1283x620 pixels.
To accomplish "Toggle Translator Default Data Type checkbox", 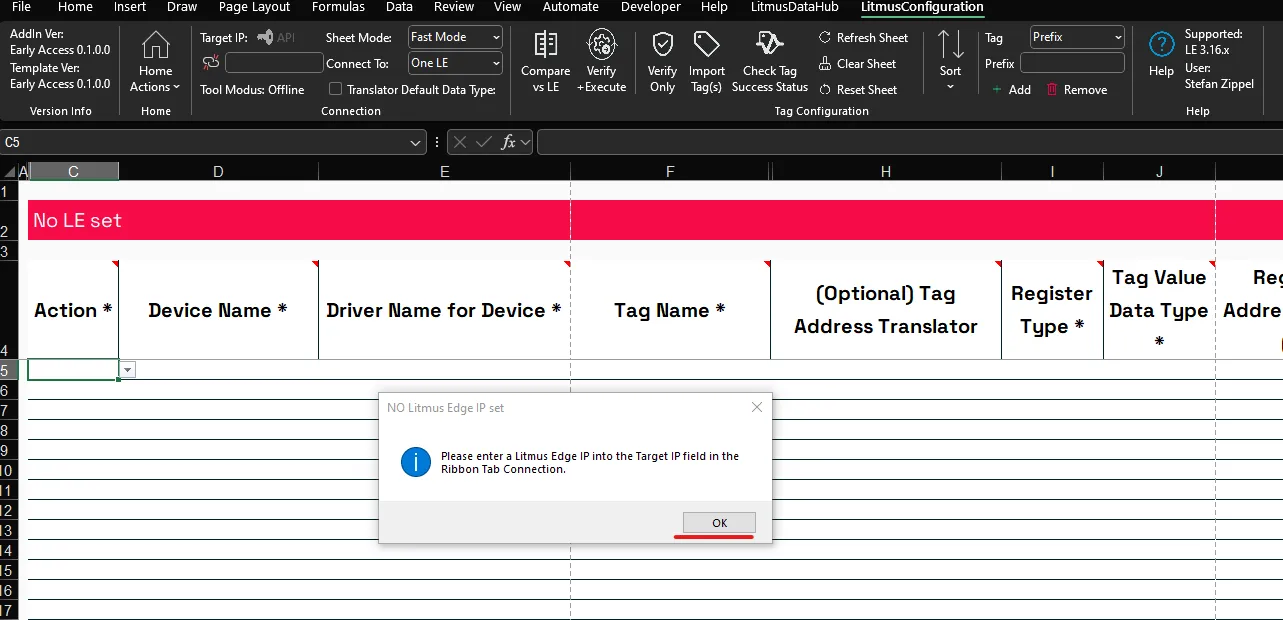I will coord(335,89).
